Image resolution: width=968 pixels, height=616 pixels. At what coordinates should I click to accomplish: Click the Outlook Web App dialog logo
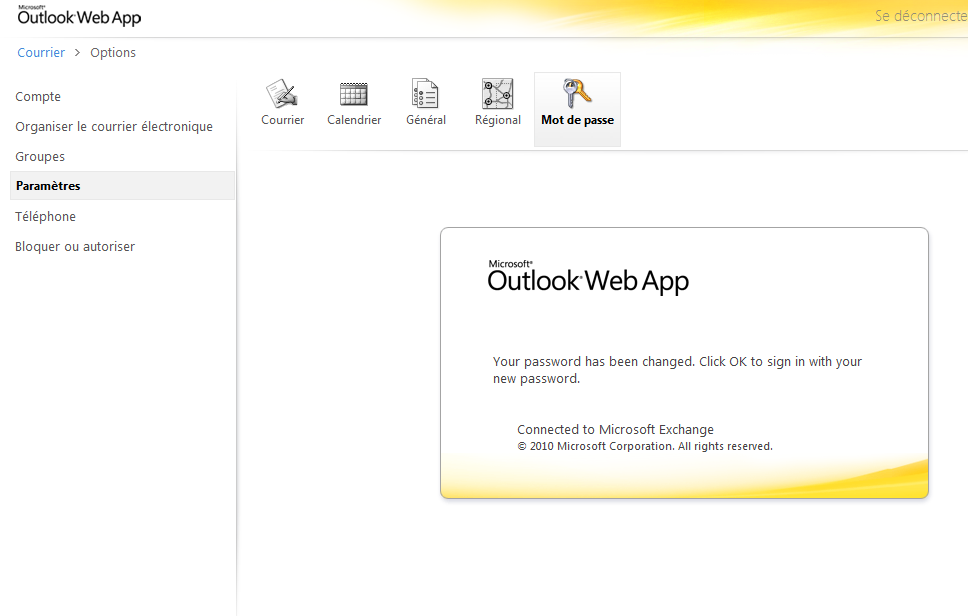tap(588, 277)
